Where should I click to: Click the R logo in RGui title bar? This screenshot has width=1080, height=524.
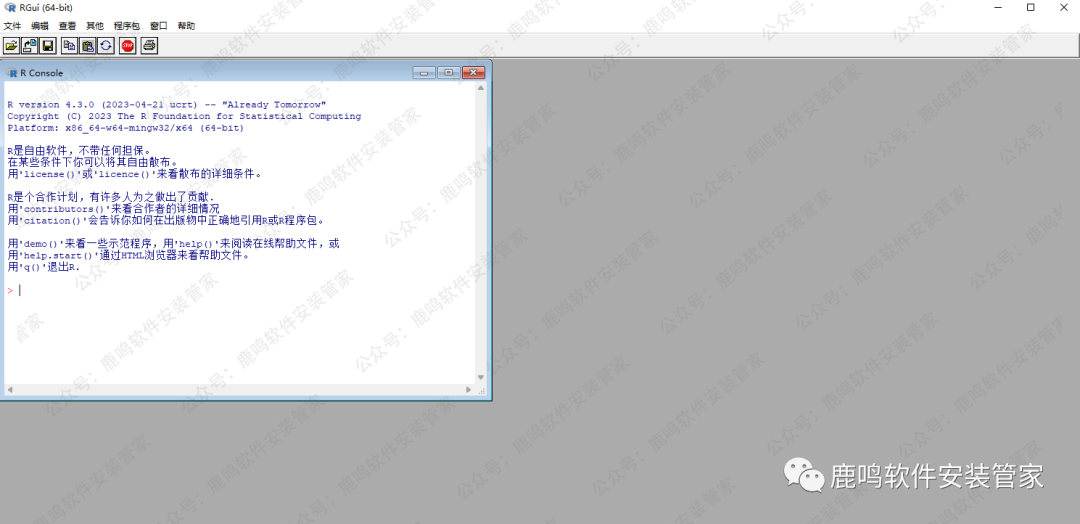pos(10,8)
